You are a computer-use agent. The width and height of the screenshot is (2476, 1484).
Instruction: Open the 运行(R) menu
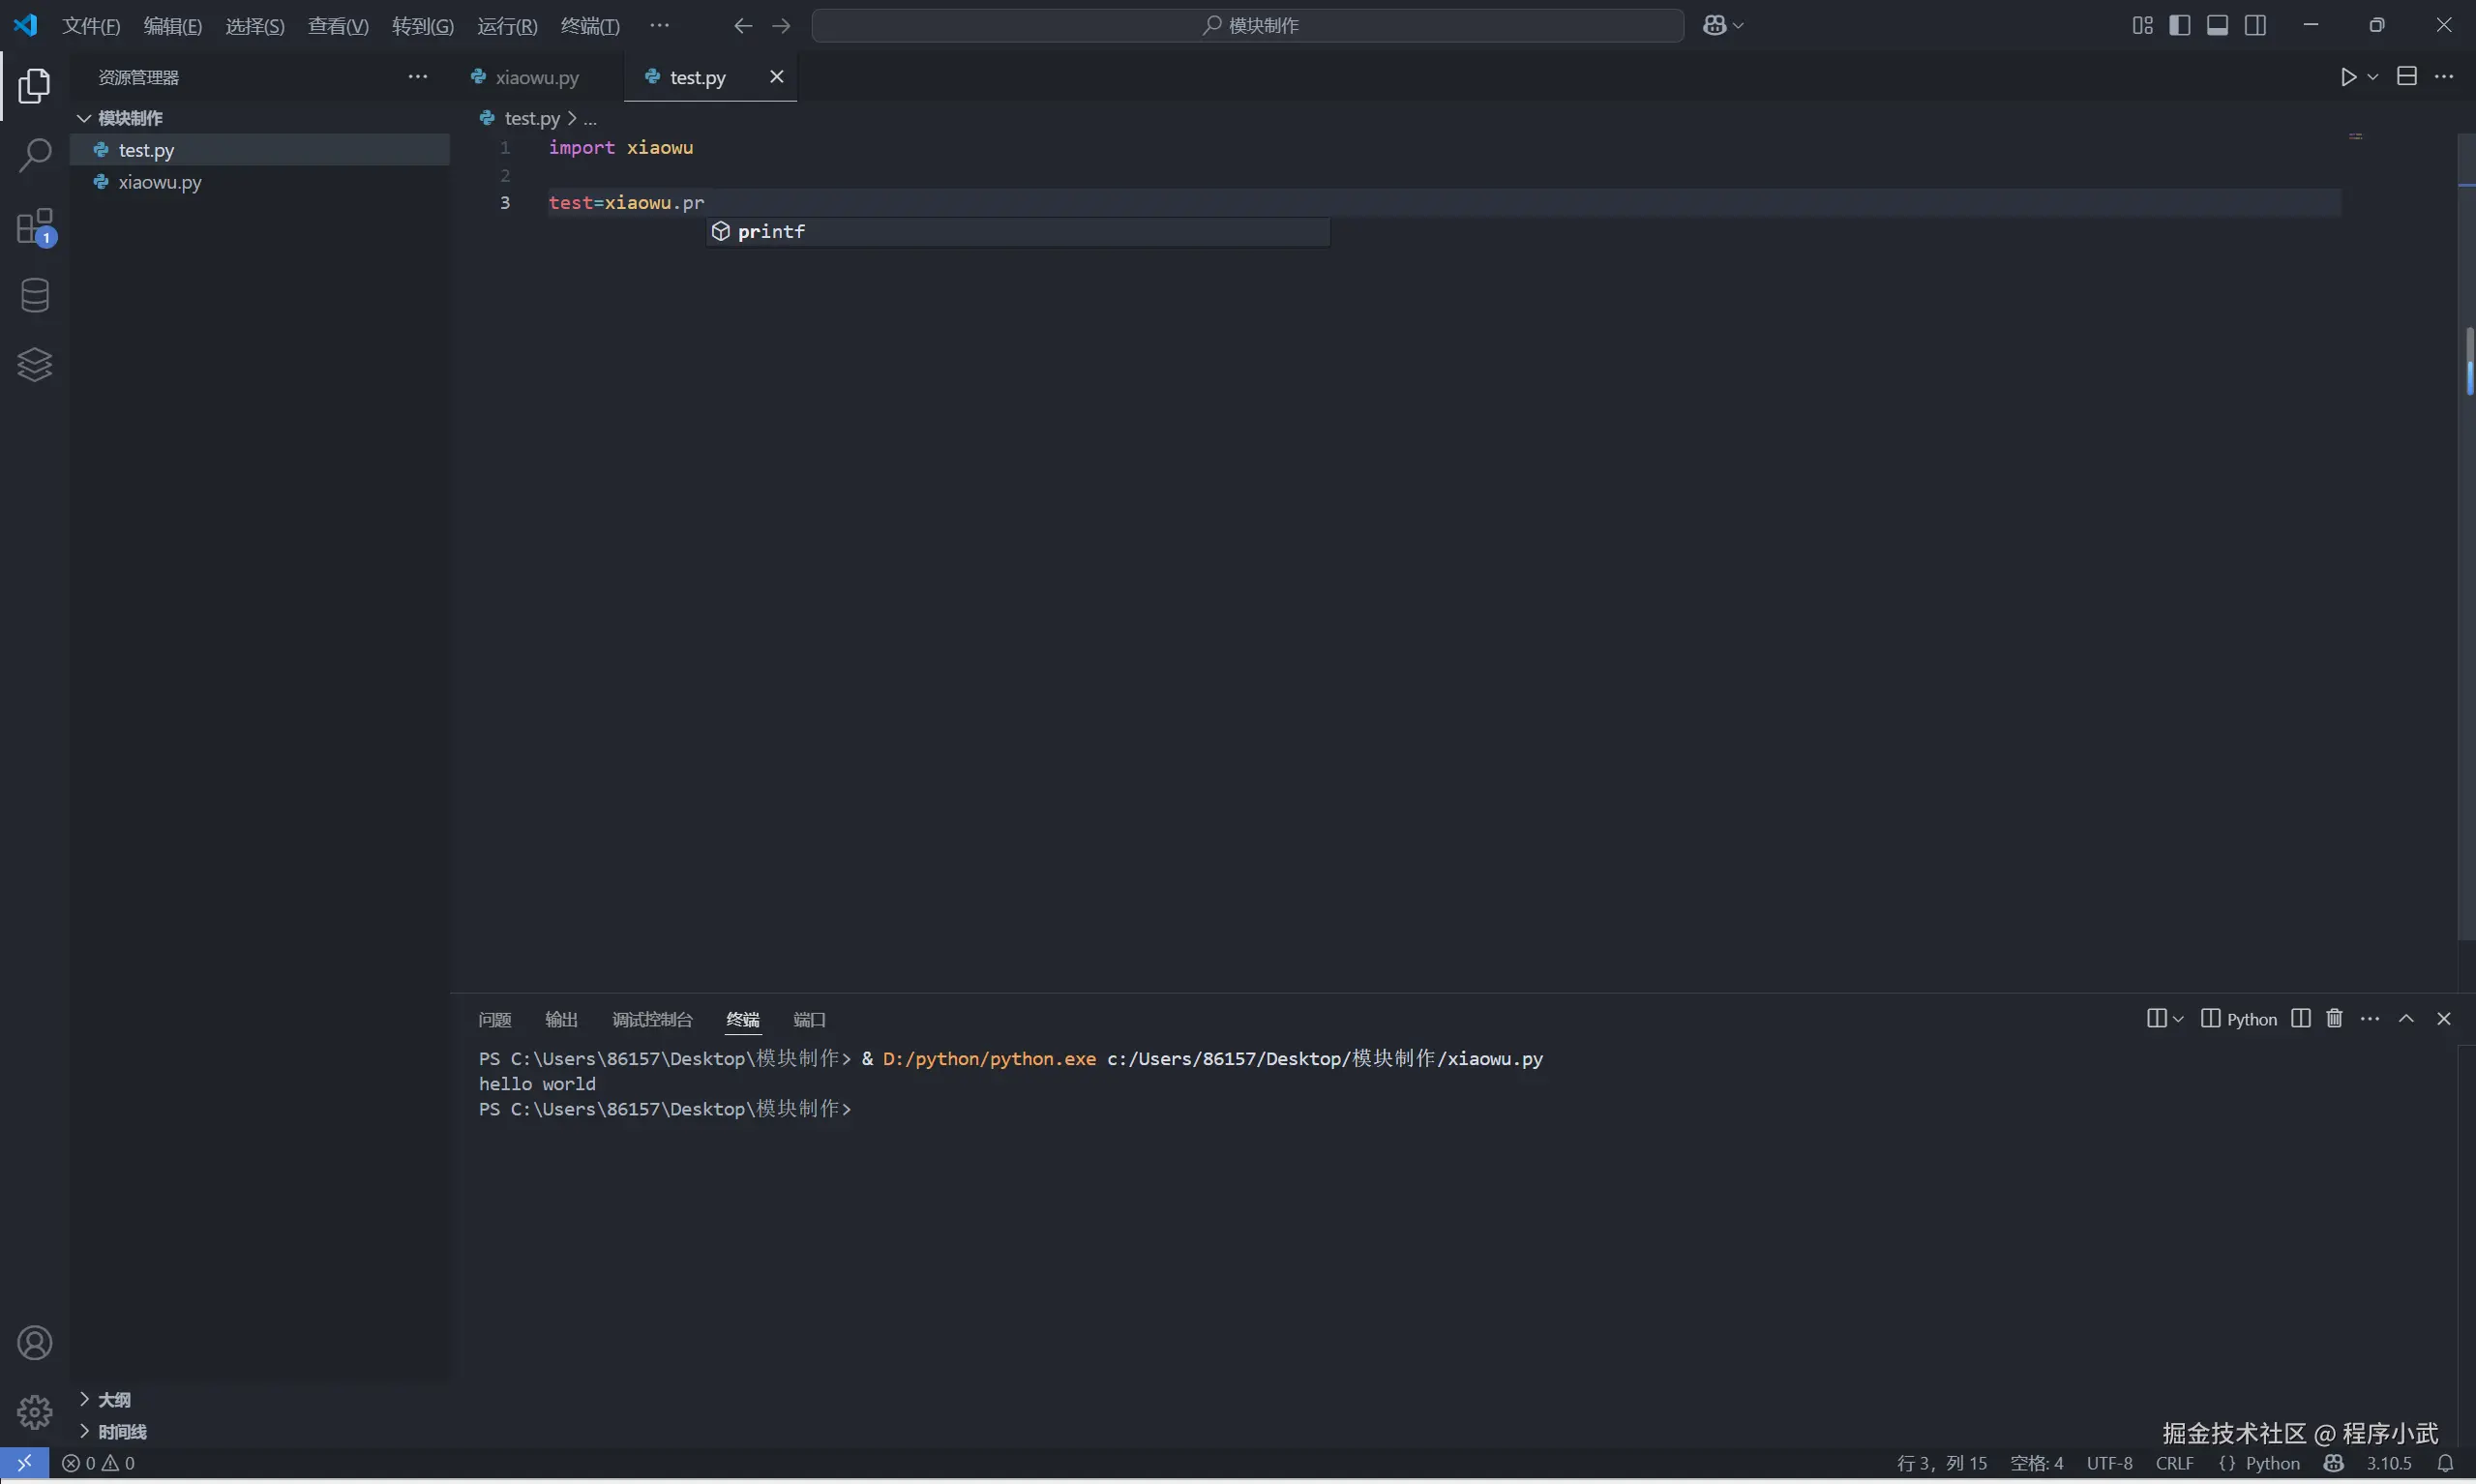click(507, 25)
